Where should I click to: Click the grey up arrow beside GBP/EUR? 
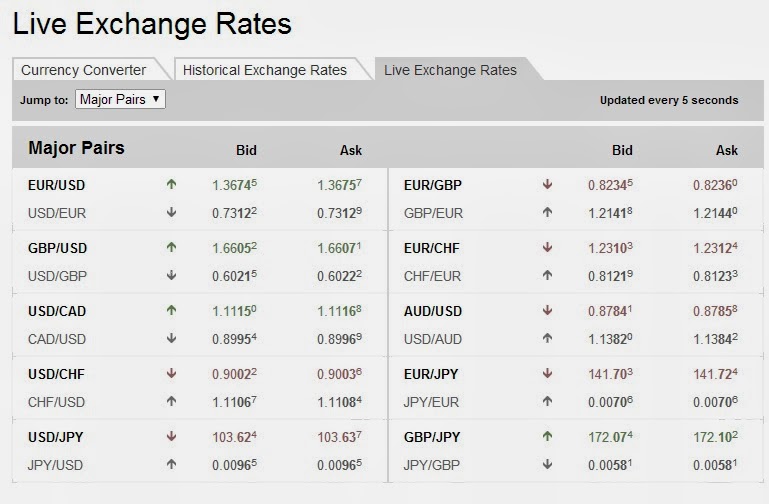click(x=547, y=212)
